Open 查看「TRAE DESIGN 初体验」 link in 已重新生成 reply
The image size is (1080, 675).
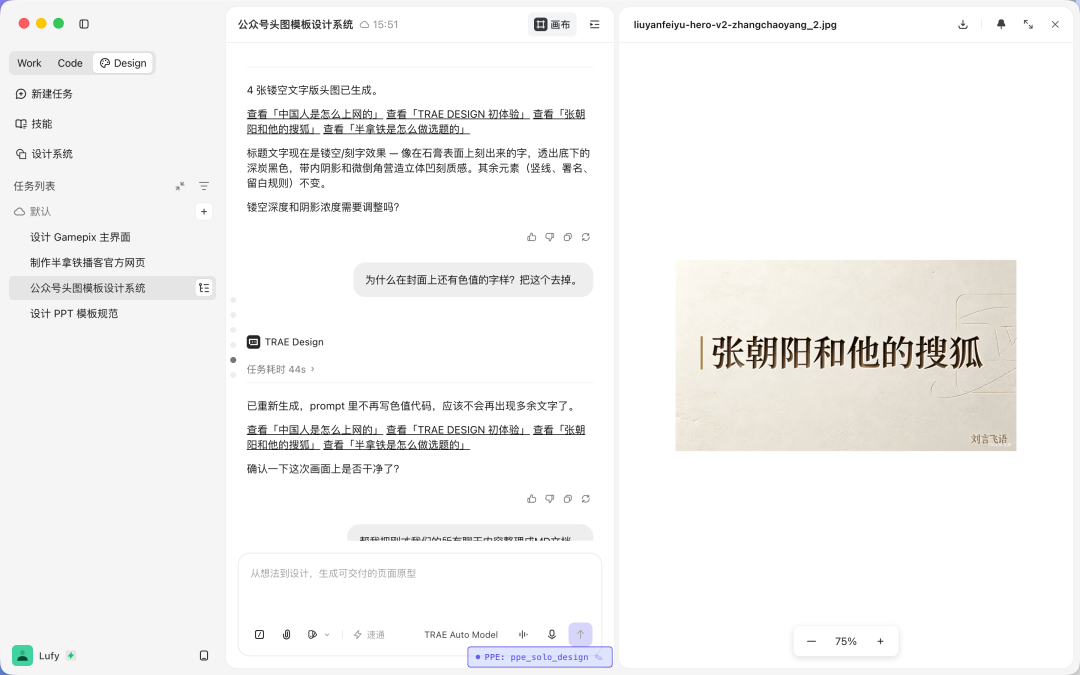pos(457,430)
